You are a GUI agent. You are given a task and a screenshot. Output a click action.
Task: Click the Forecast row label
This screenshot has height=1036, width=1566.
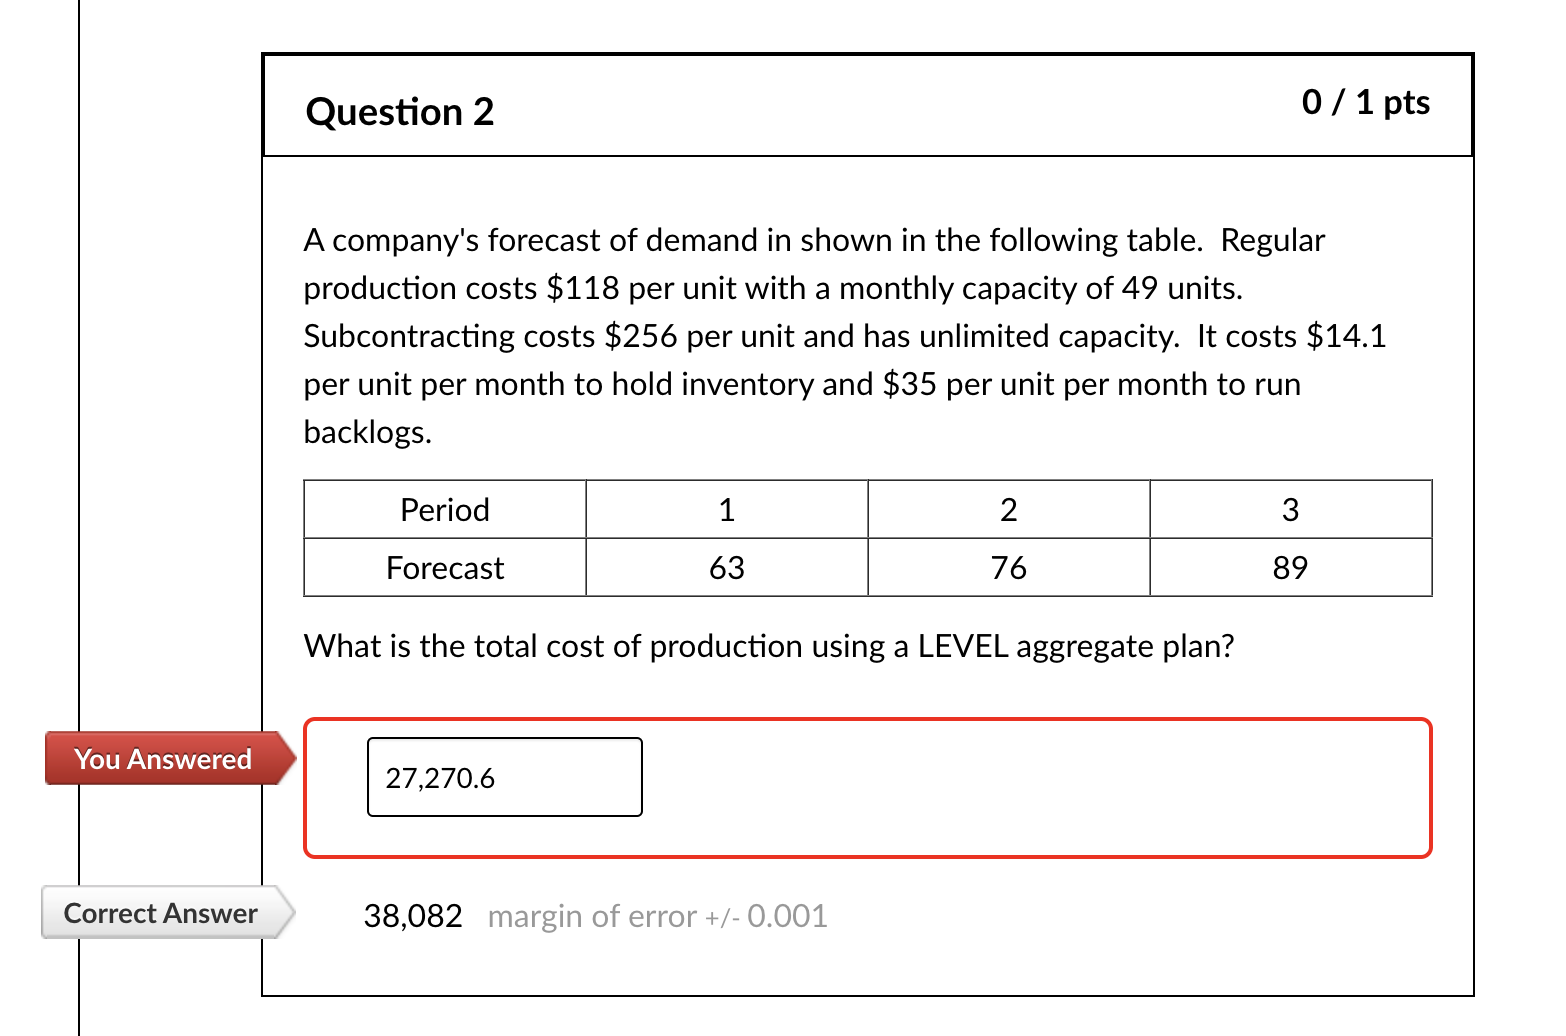(444, 567)
